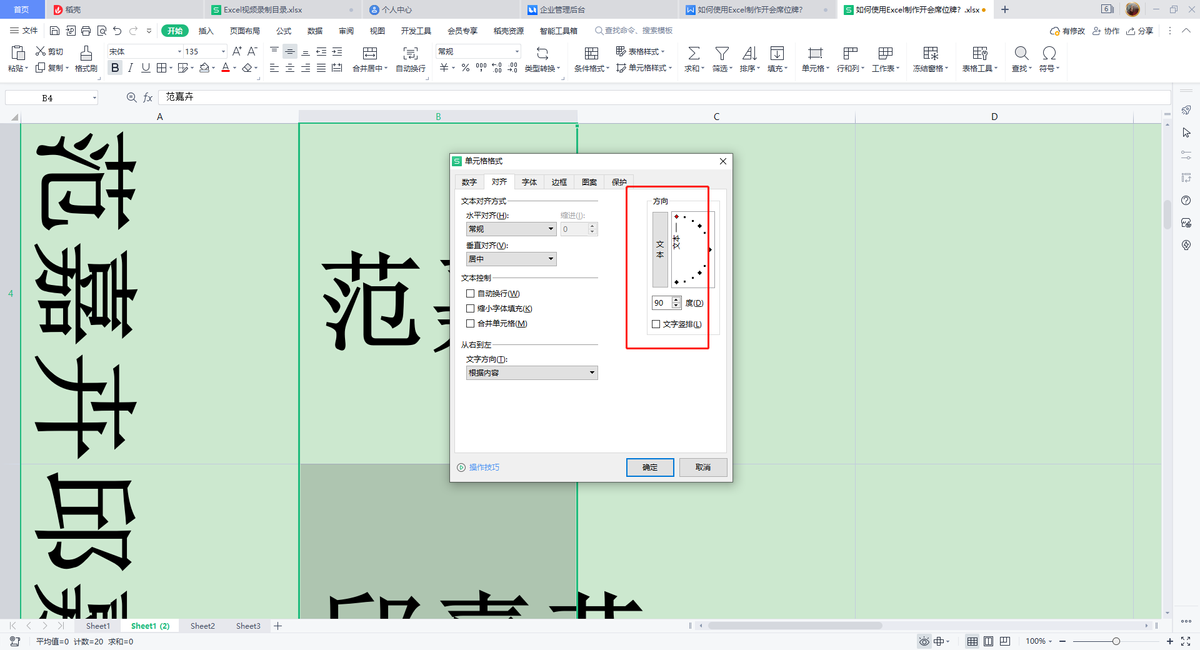The image size is (1200, 650).
Task: Toggle Underline formatting icon
Action: coord(146,68)
